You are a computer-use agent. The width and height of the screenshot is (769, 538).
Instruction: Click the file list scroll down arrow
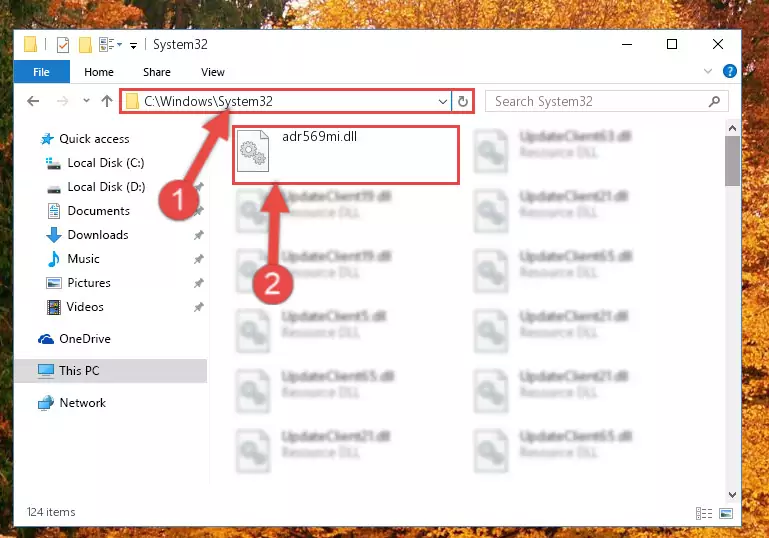(x=732, y=495)
